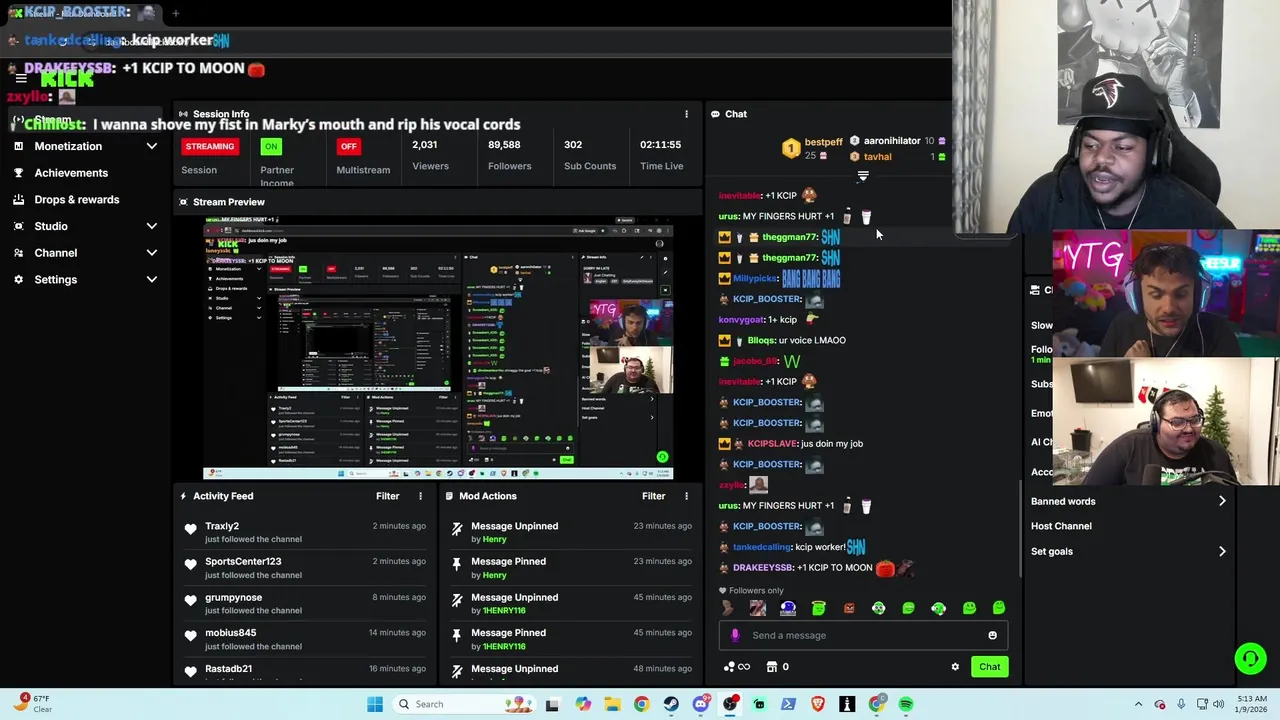This screenshot has height=720, width=1280.
Task: Open Spotify from the taskbar
Action: [x=905, y=704]
